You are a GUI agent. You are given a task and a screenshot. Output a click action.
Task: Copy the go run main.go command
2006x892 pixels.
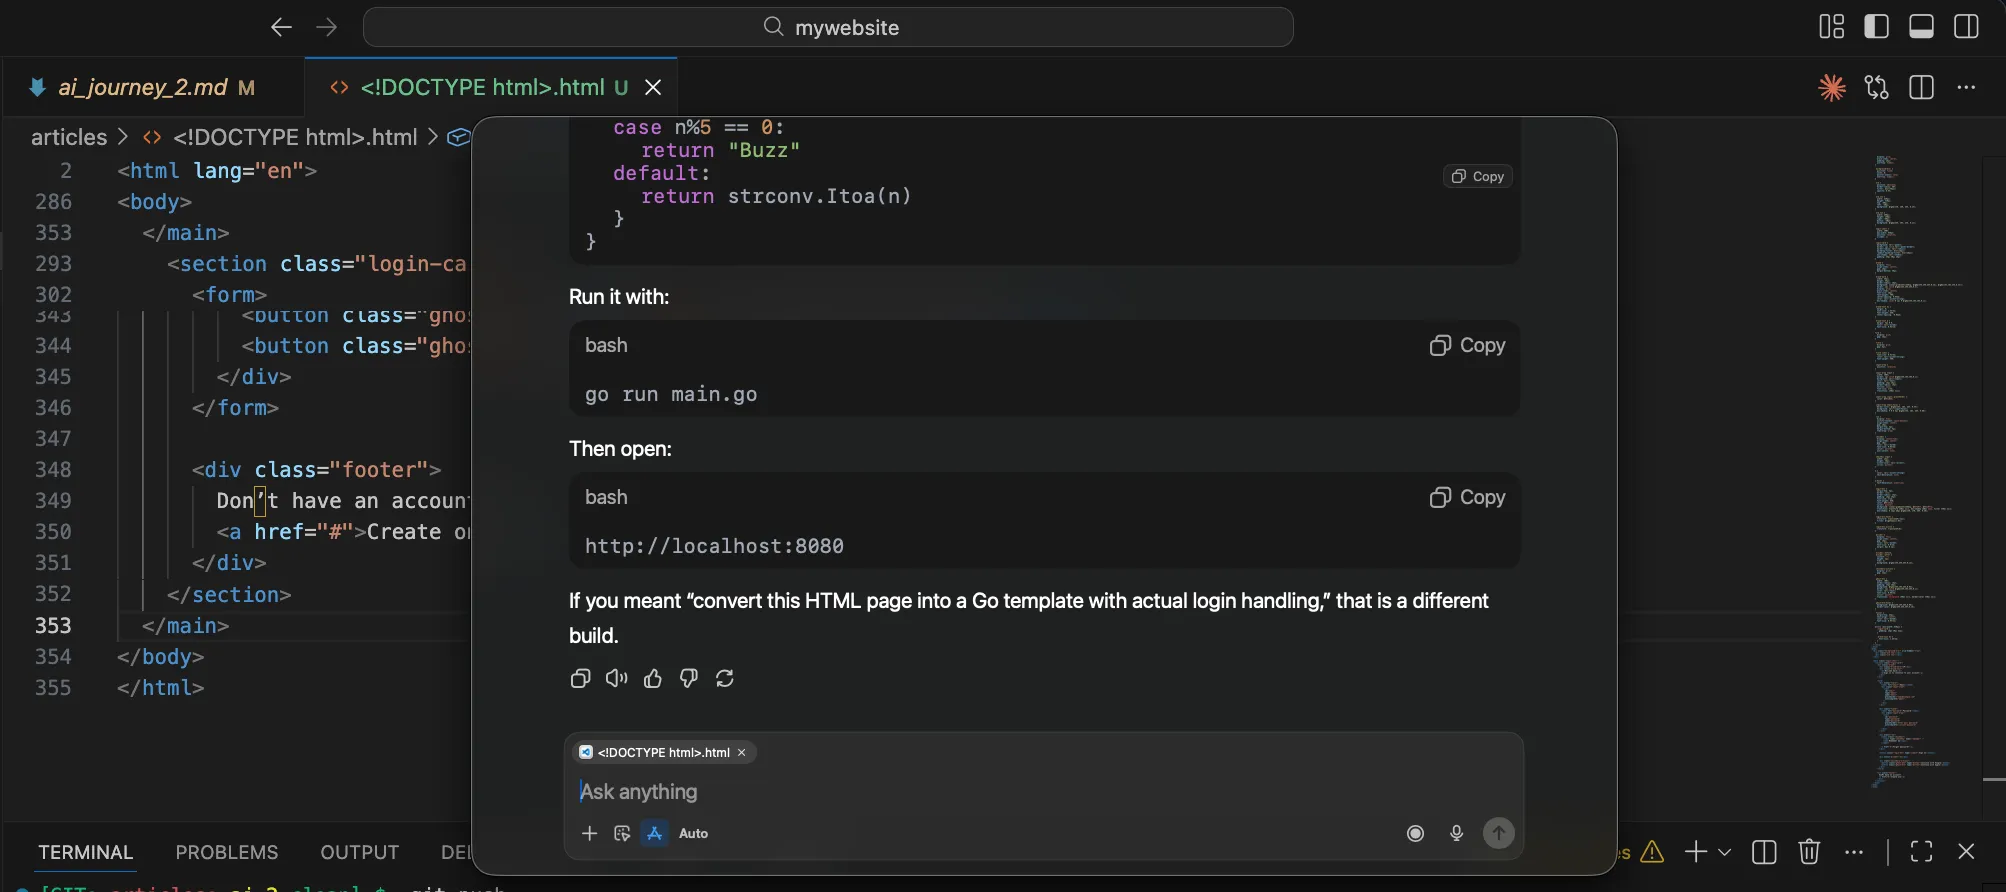(1467, 345)
